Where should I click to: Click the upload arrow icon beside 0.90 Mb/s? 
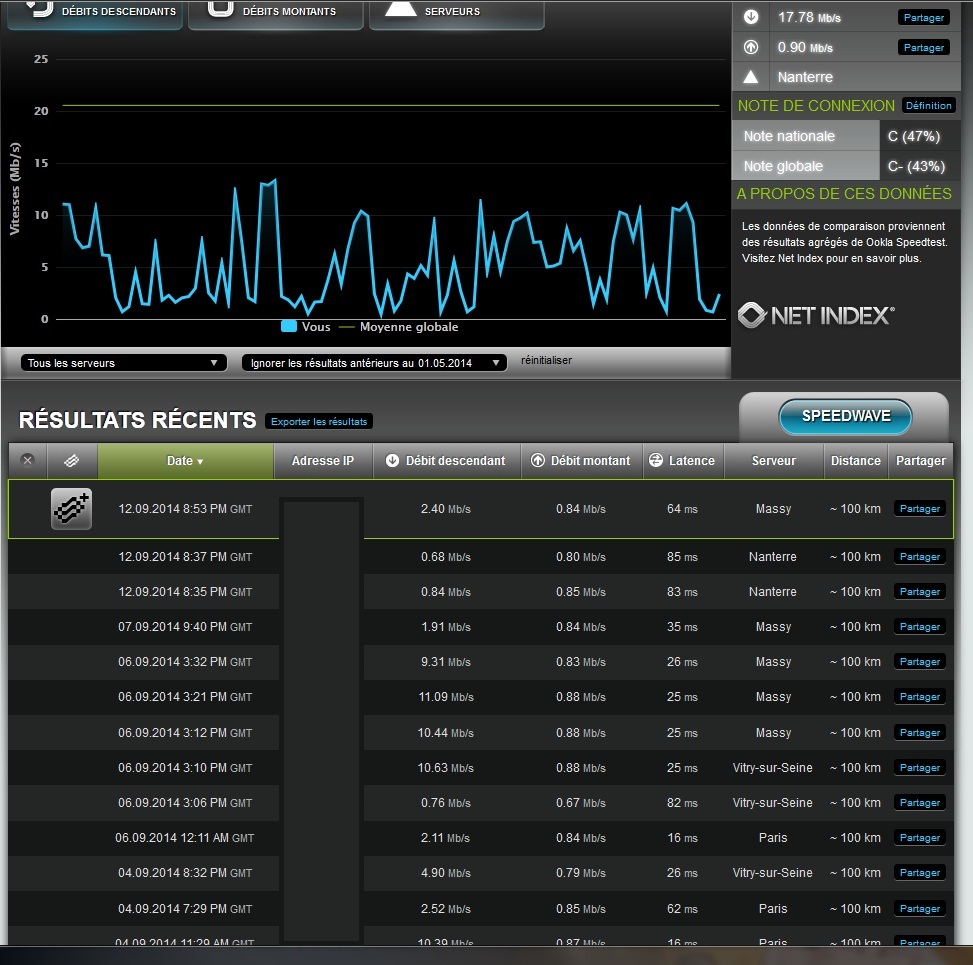coord(751,47)
